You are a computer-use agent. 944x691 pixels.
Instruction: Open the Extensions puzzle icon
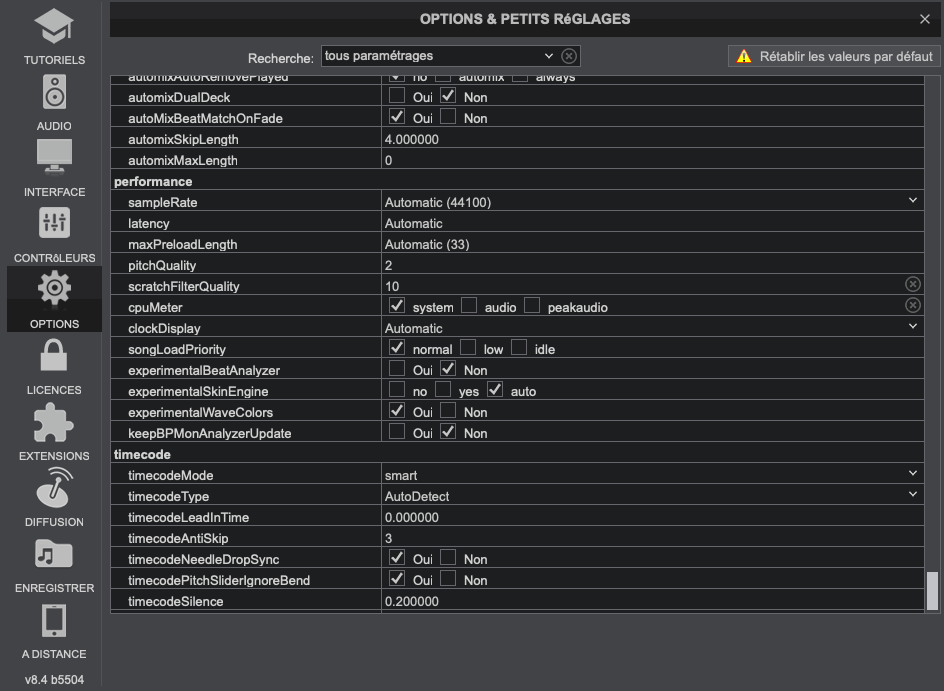(54, 423)
